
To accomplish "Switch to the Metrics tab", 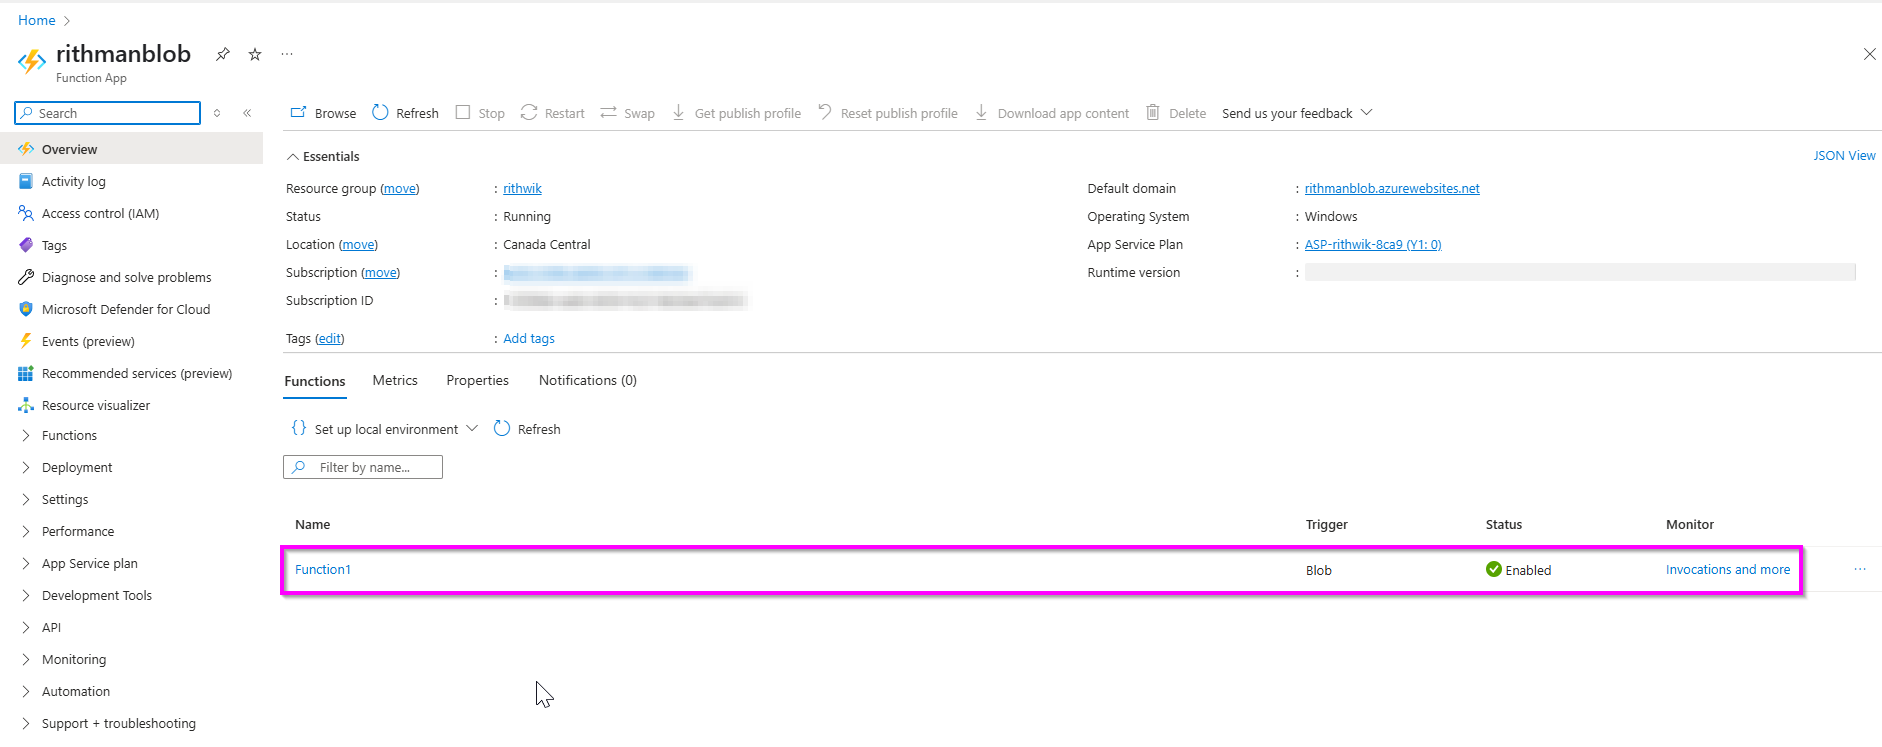I will tap(395, 380).
